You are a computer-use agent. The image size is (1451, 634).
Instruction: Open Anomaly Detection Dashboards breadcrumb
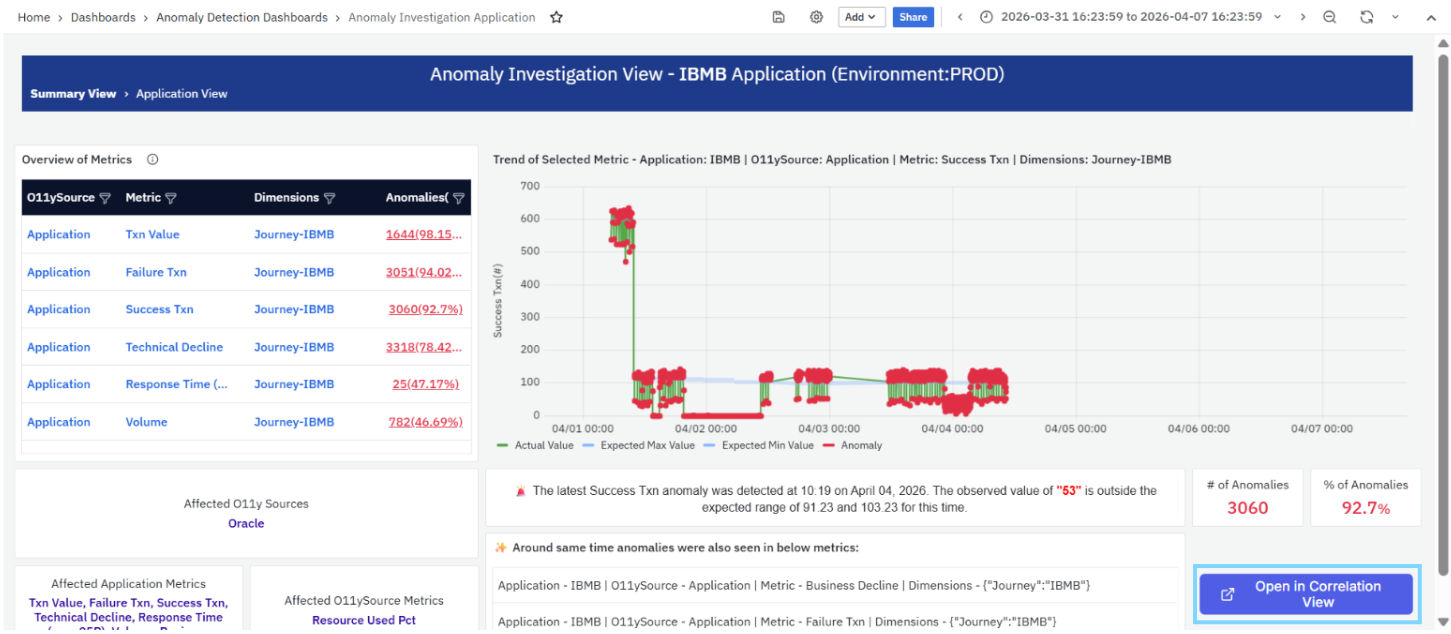(x=242, y=17)
